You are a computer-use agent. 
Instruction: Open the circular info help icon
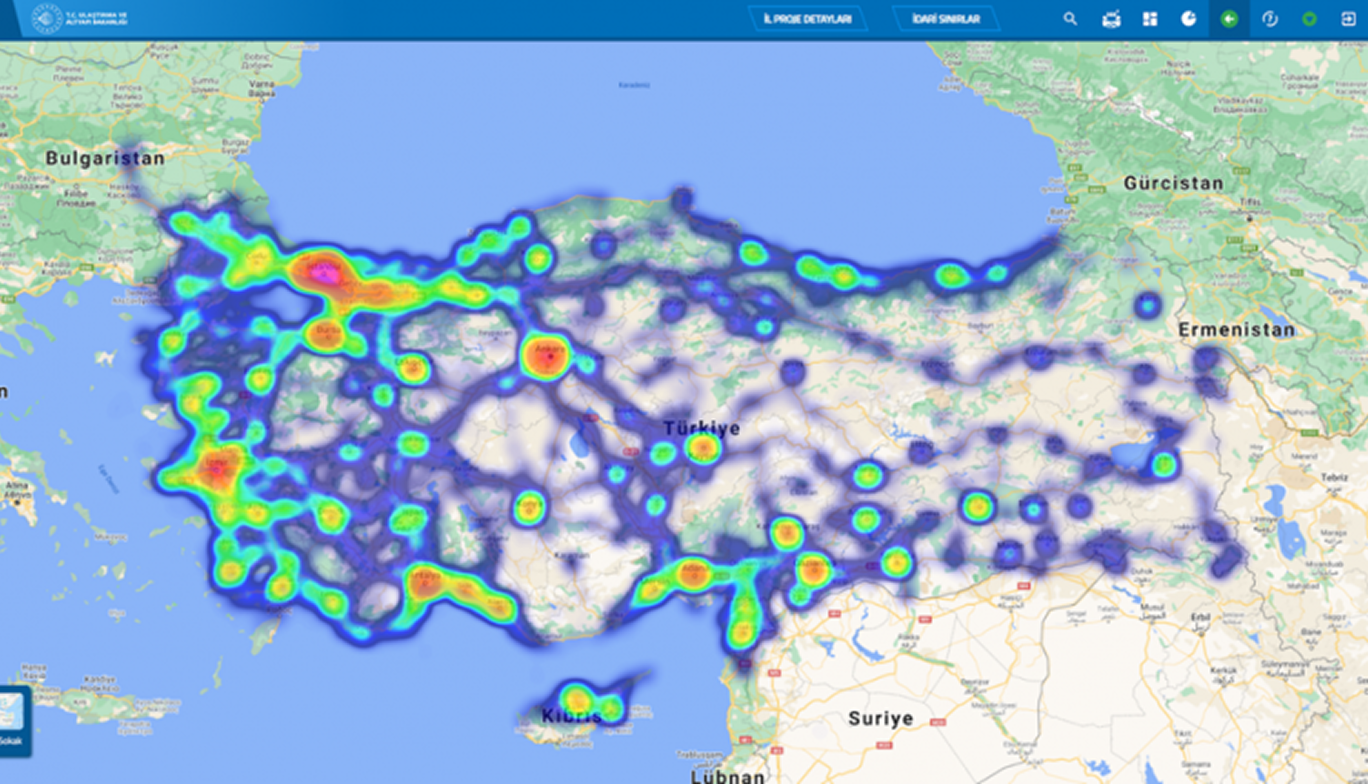1270,19
